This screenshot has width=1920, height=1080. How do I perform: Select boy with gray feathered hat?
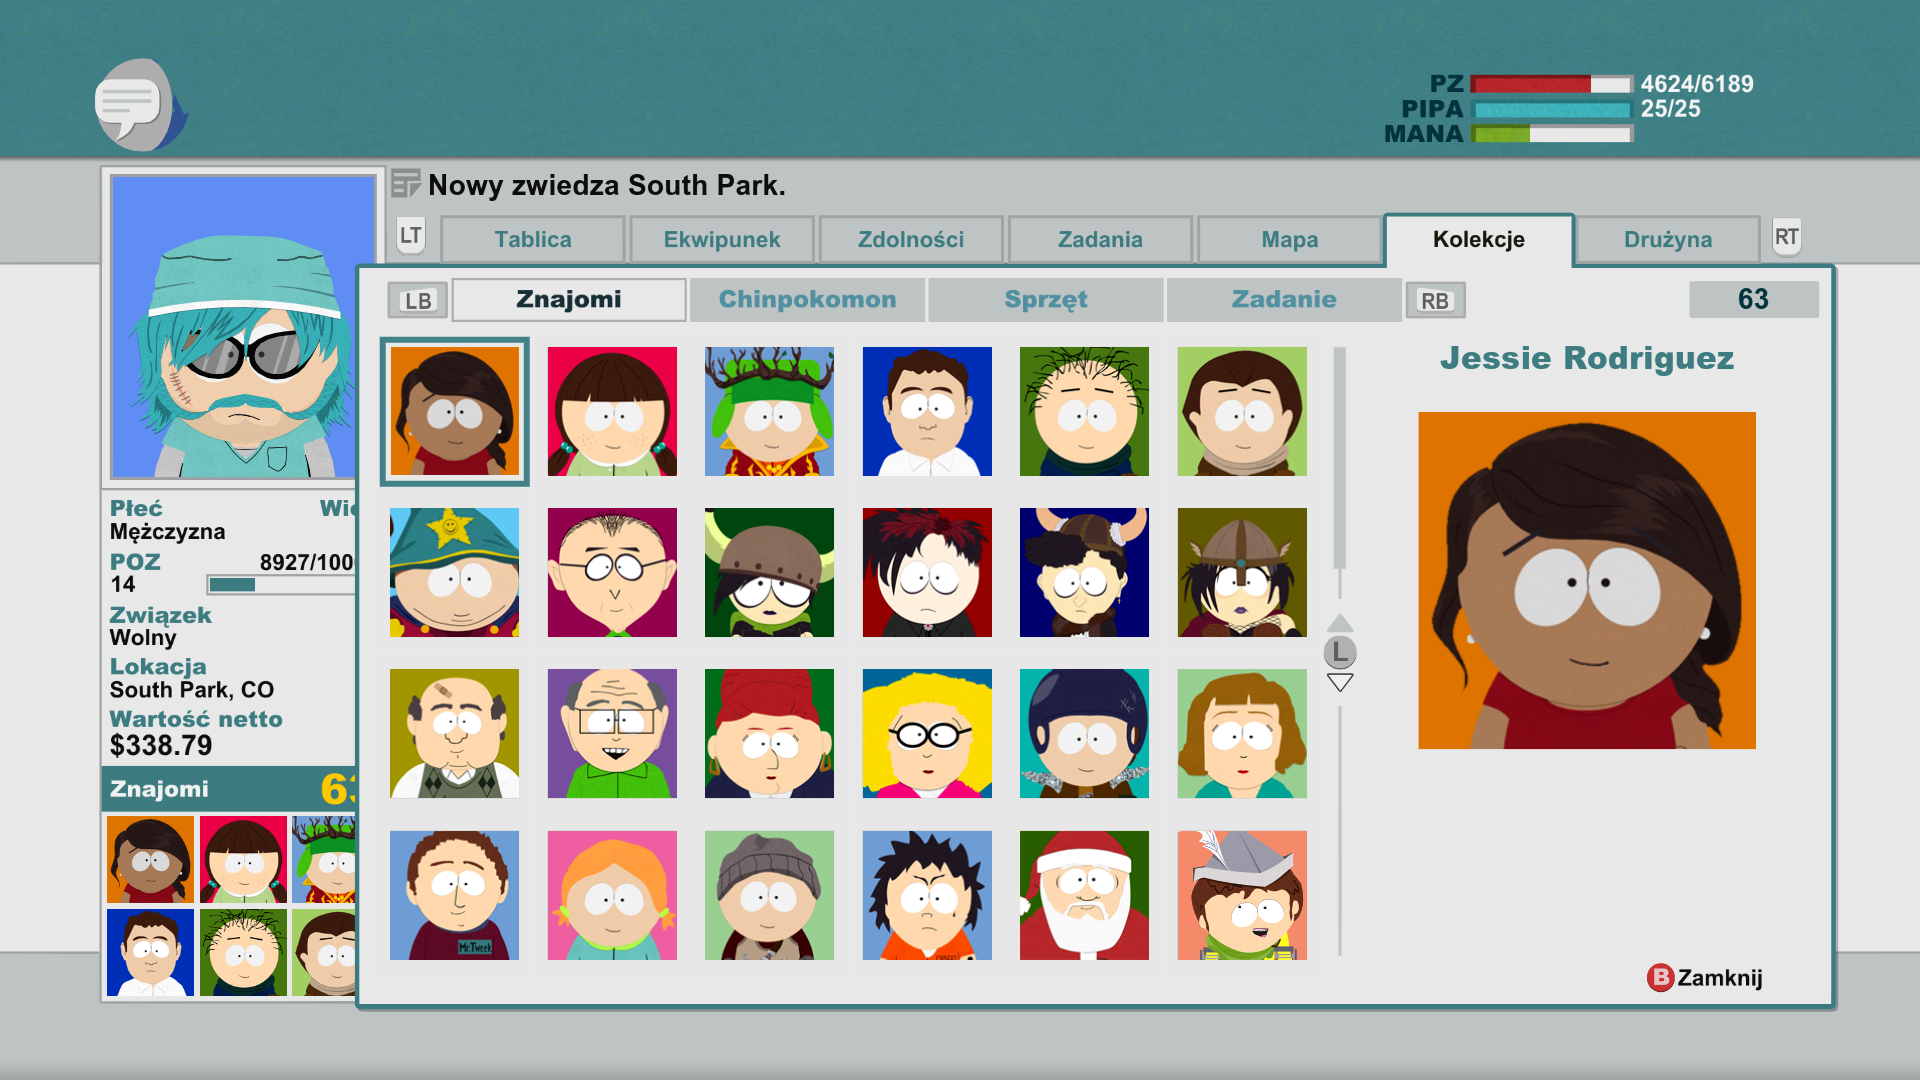click(1242, 895)
